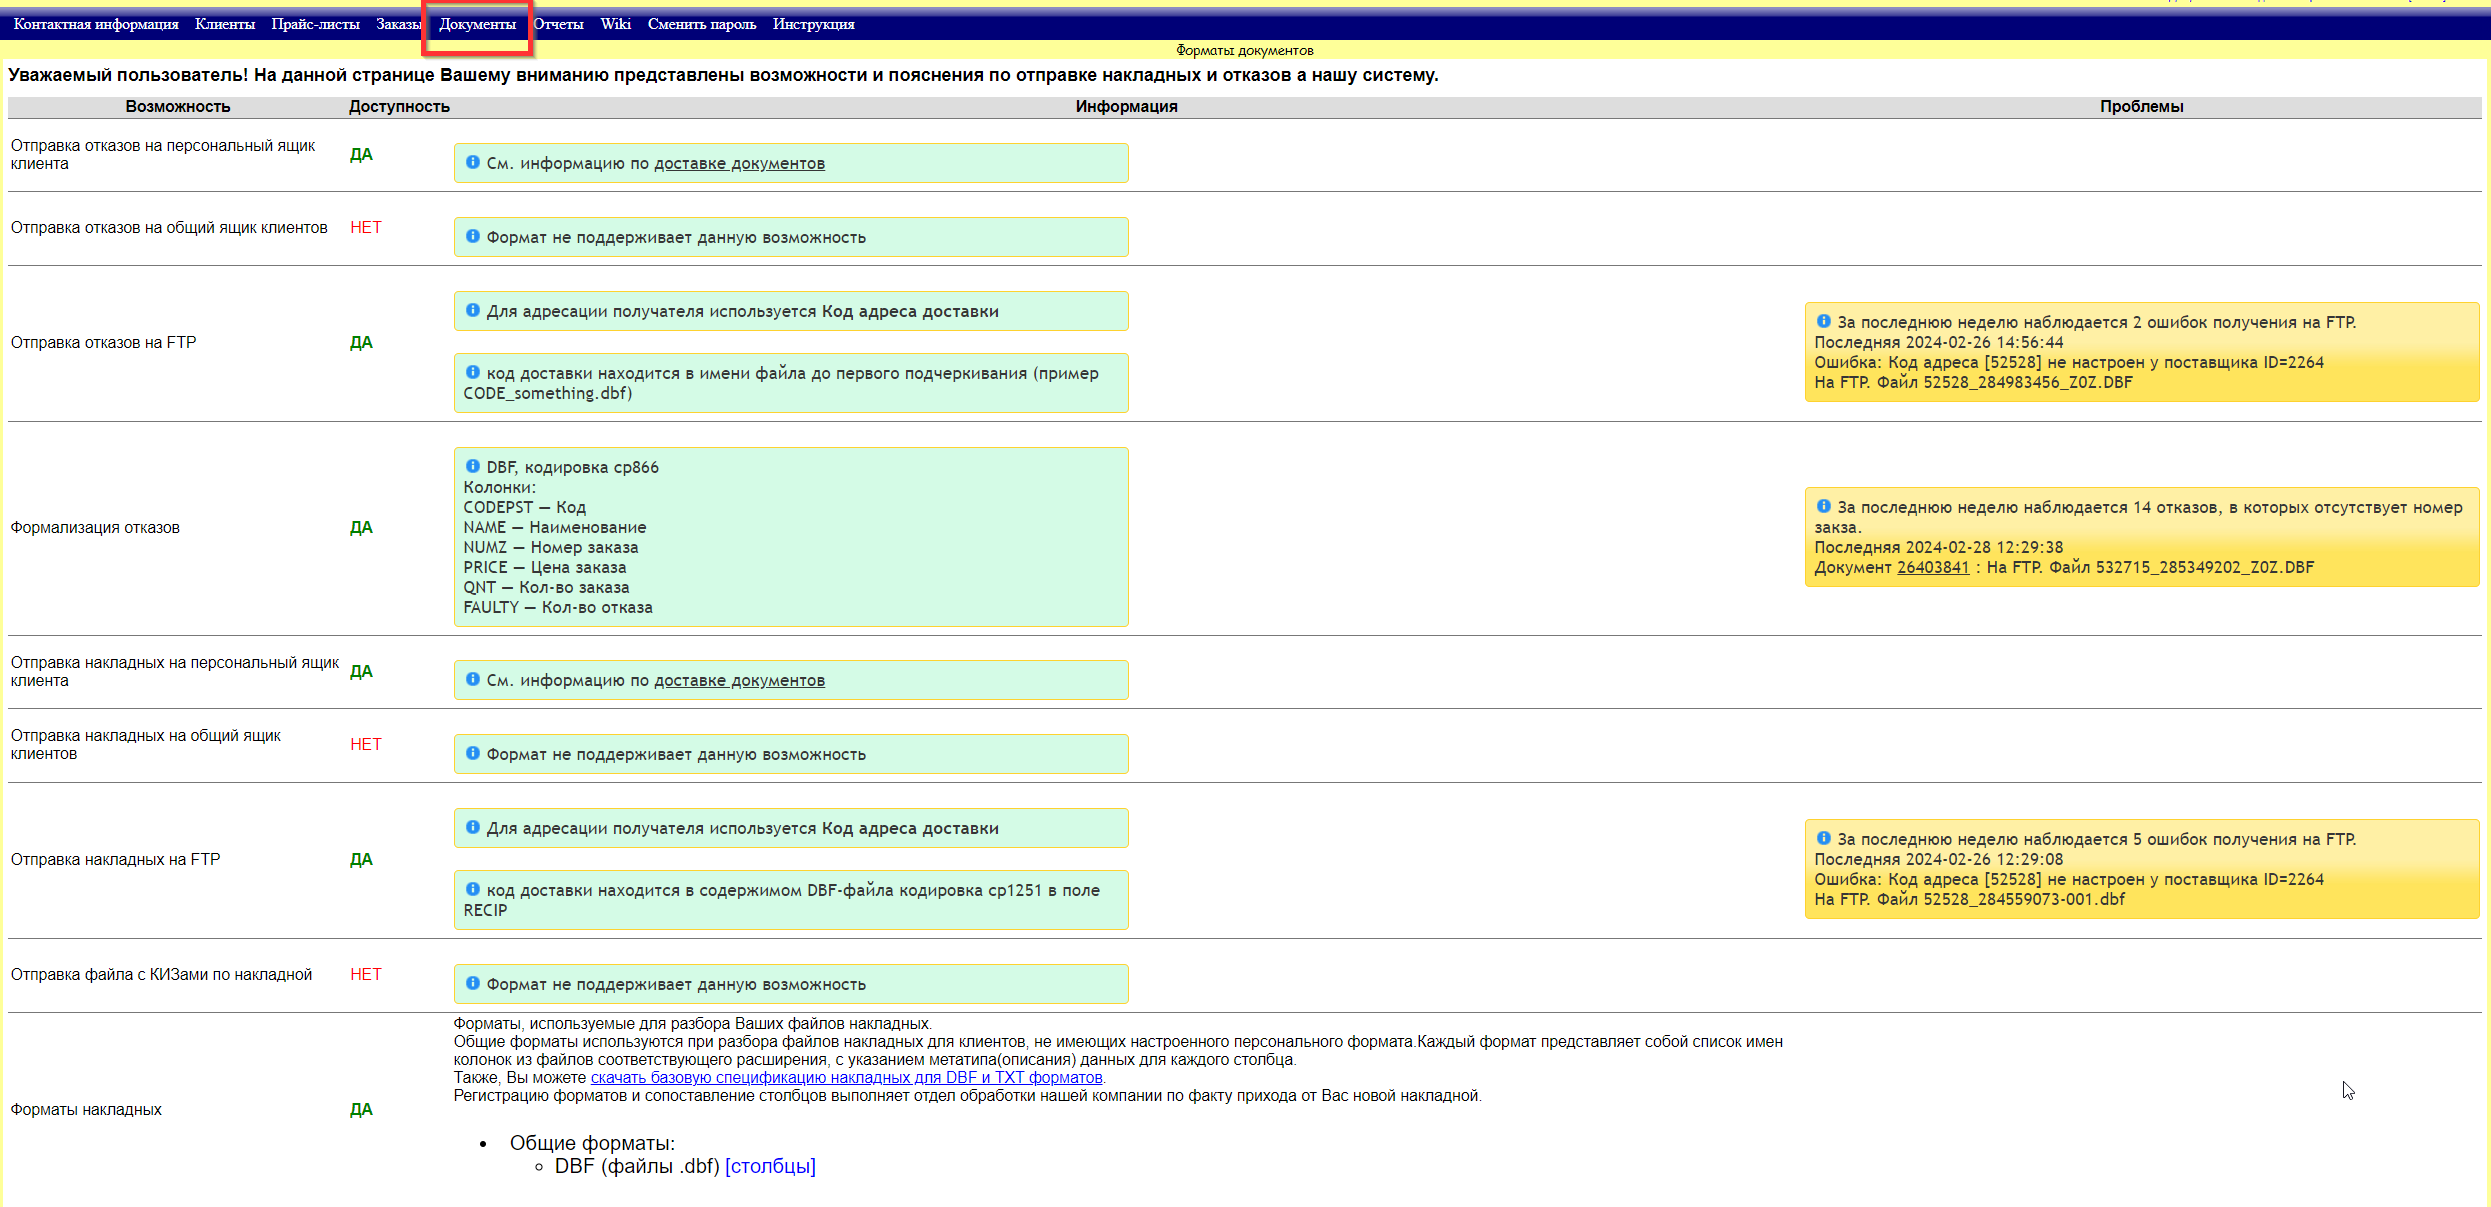Follow доставке документов link in отказов персональный ящик row

click(739, 163)
